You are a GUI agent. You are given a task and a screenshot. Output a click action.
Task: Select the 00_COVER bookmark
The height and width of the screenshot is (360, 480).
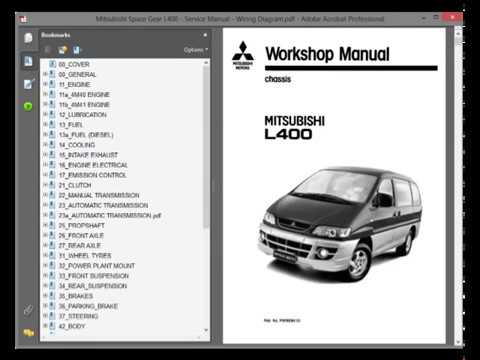click(x=74, y=64)
